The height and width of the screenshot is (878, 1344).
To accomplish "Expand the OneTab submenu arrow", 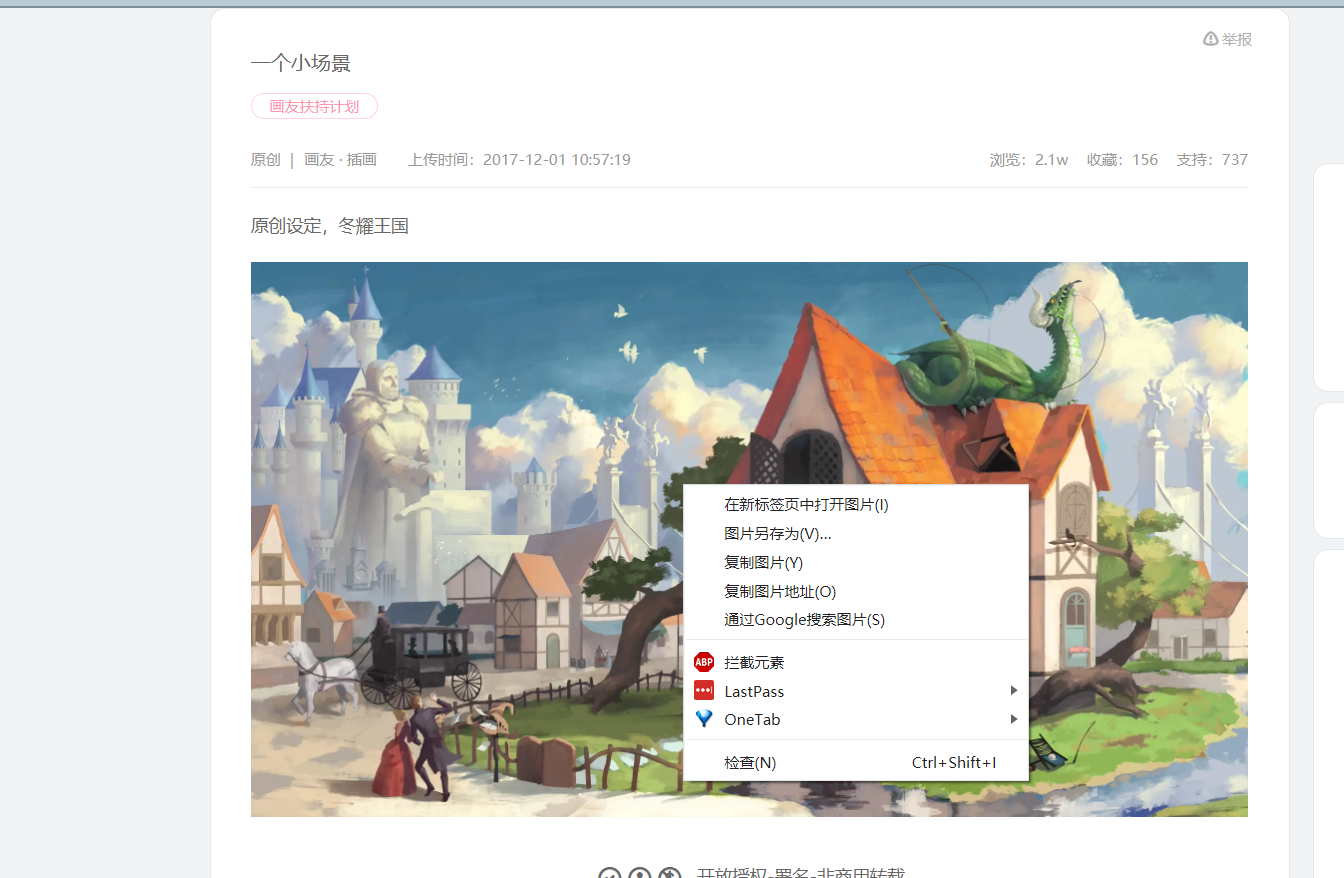I will tap(1014, 718).
